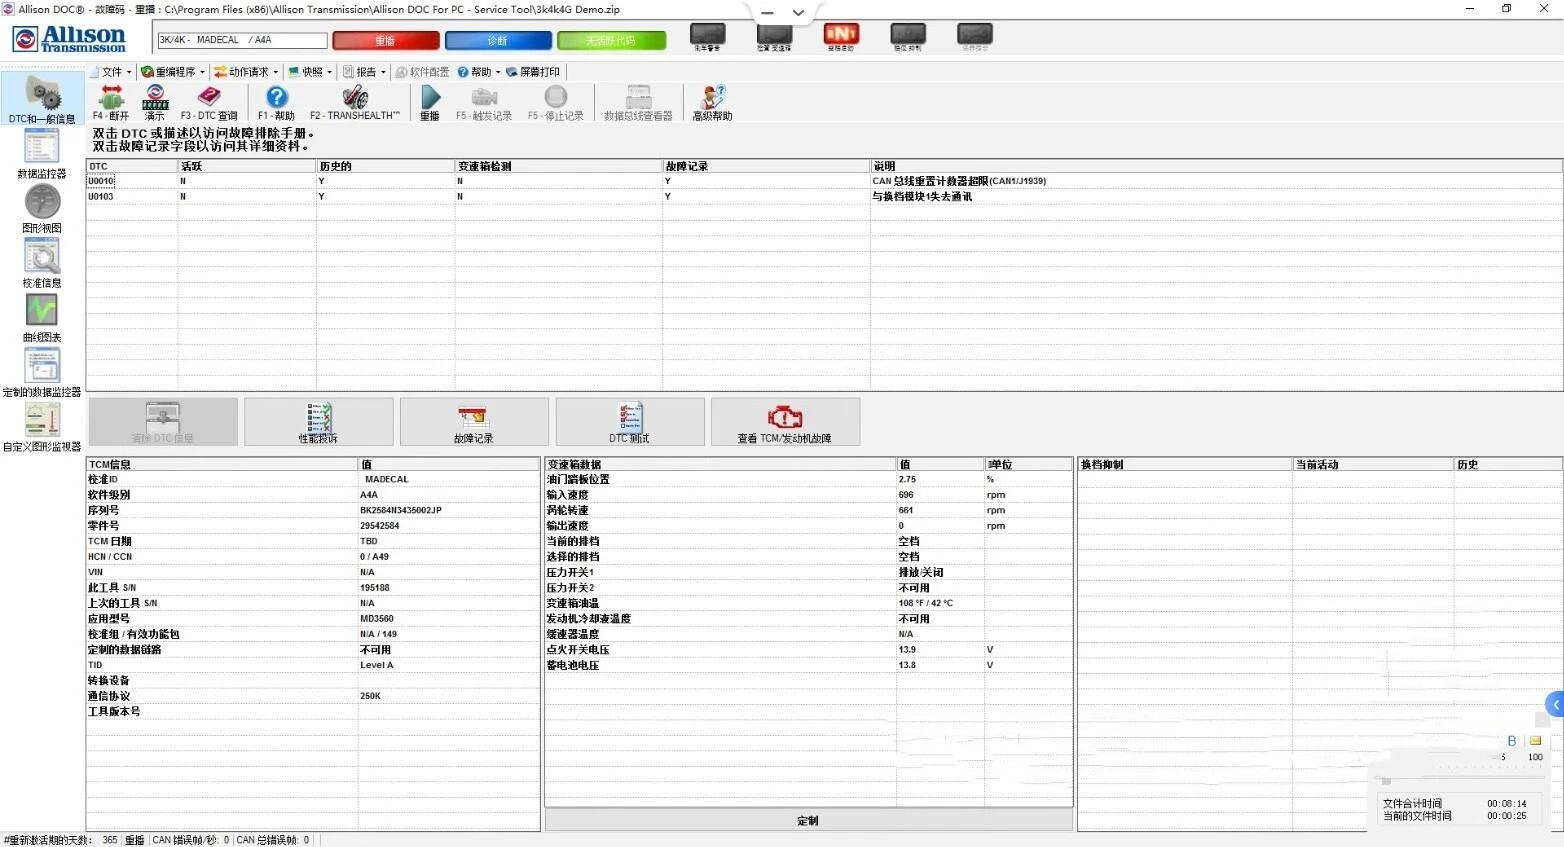Click the green 无活跃代码 status button
This screenshot has width=1564, height=847.
click(x=611, y=41)
